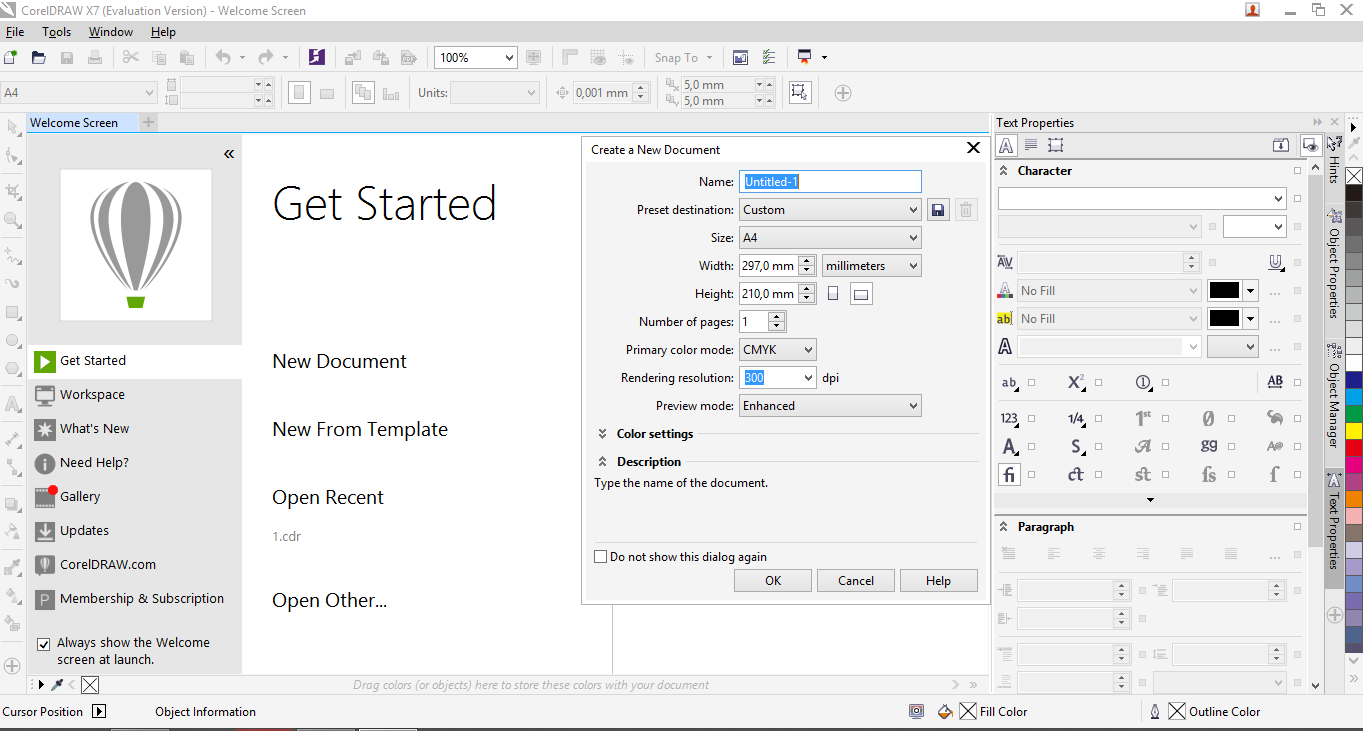Show the Frame tab icon in Text Properties

point(1056,145)
